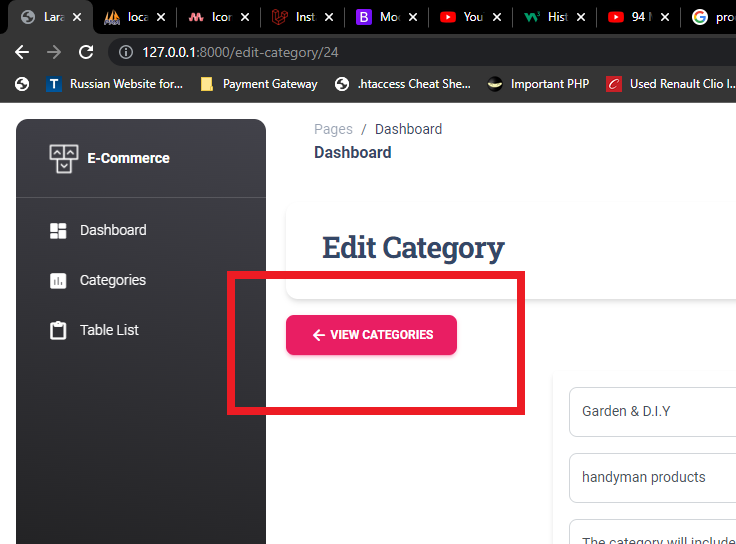
Task: Open Dashboard in the sidebar
Action: 113,230
